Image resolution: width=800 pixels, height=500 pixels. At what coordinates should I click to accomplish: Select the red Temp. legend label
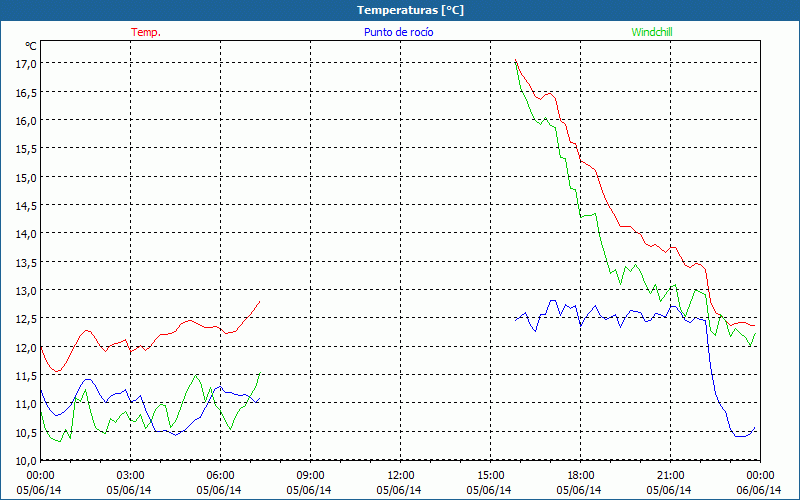[146, 32]
